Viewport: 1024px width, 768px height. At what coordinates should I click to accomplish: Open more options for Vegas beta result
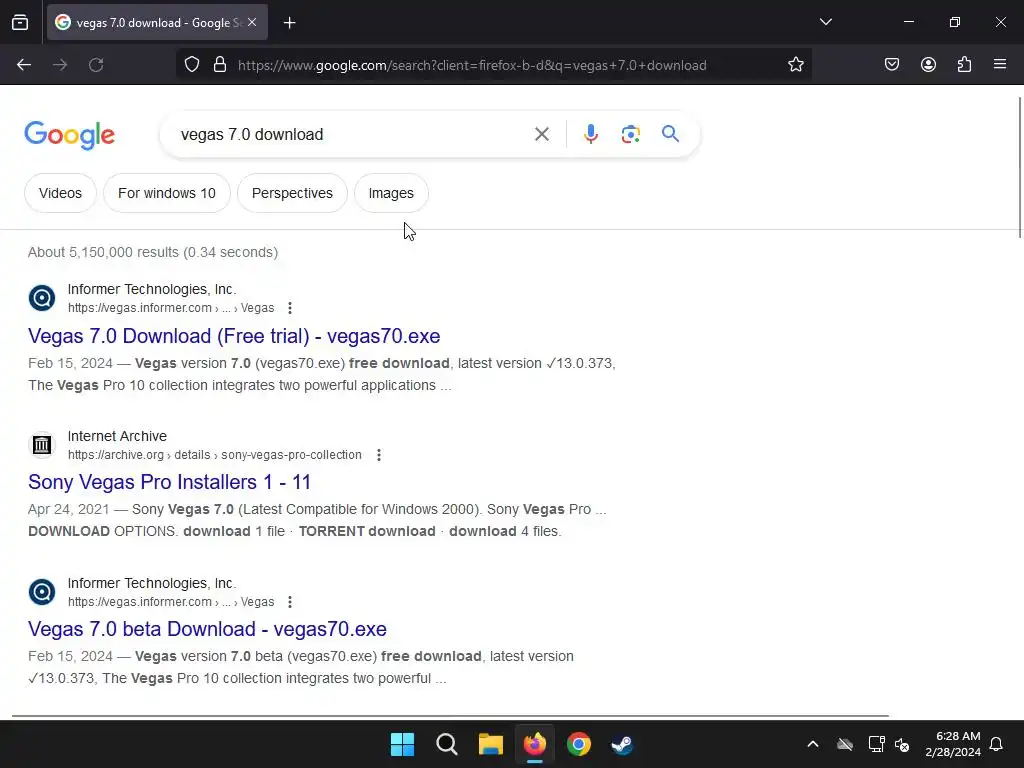click(x=289, y=601)
